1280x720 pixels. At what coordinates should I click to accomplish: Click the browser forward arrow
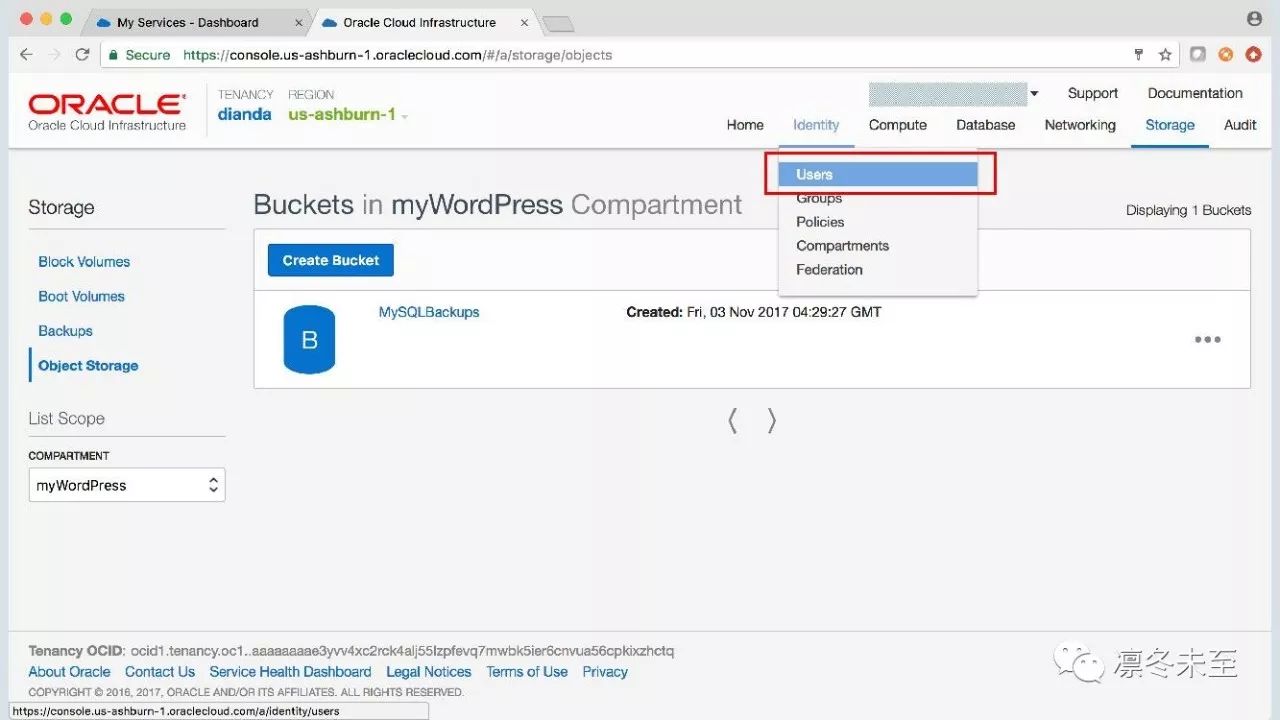click(x=55, y=55)
